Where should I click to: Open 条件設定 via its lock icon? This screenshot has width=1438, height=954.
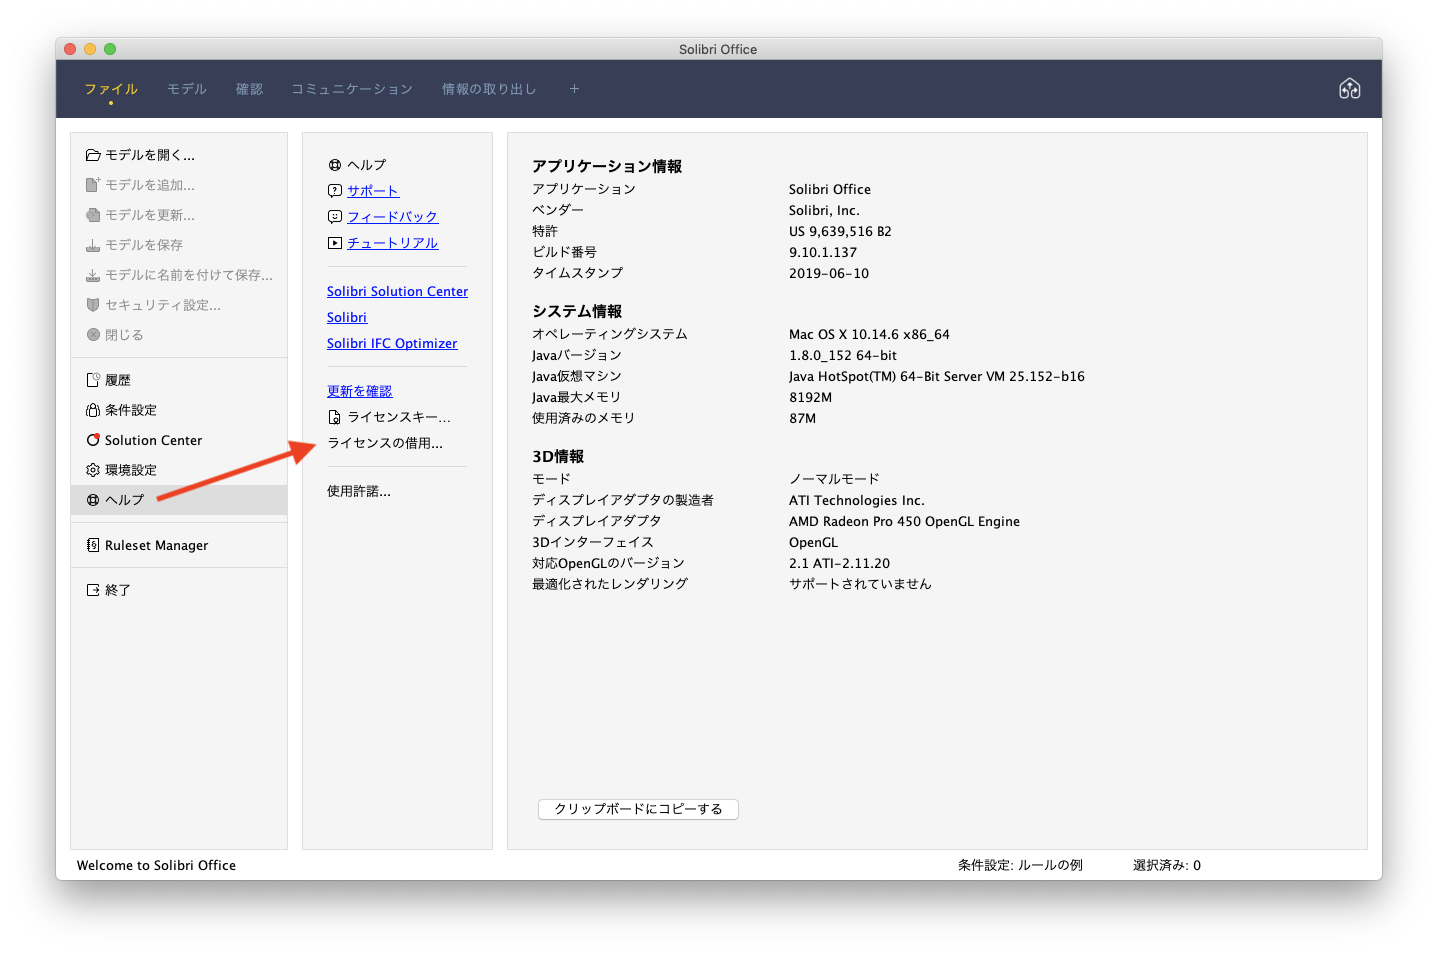point(93,410)
